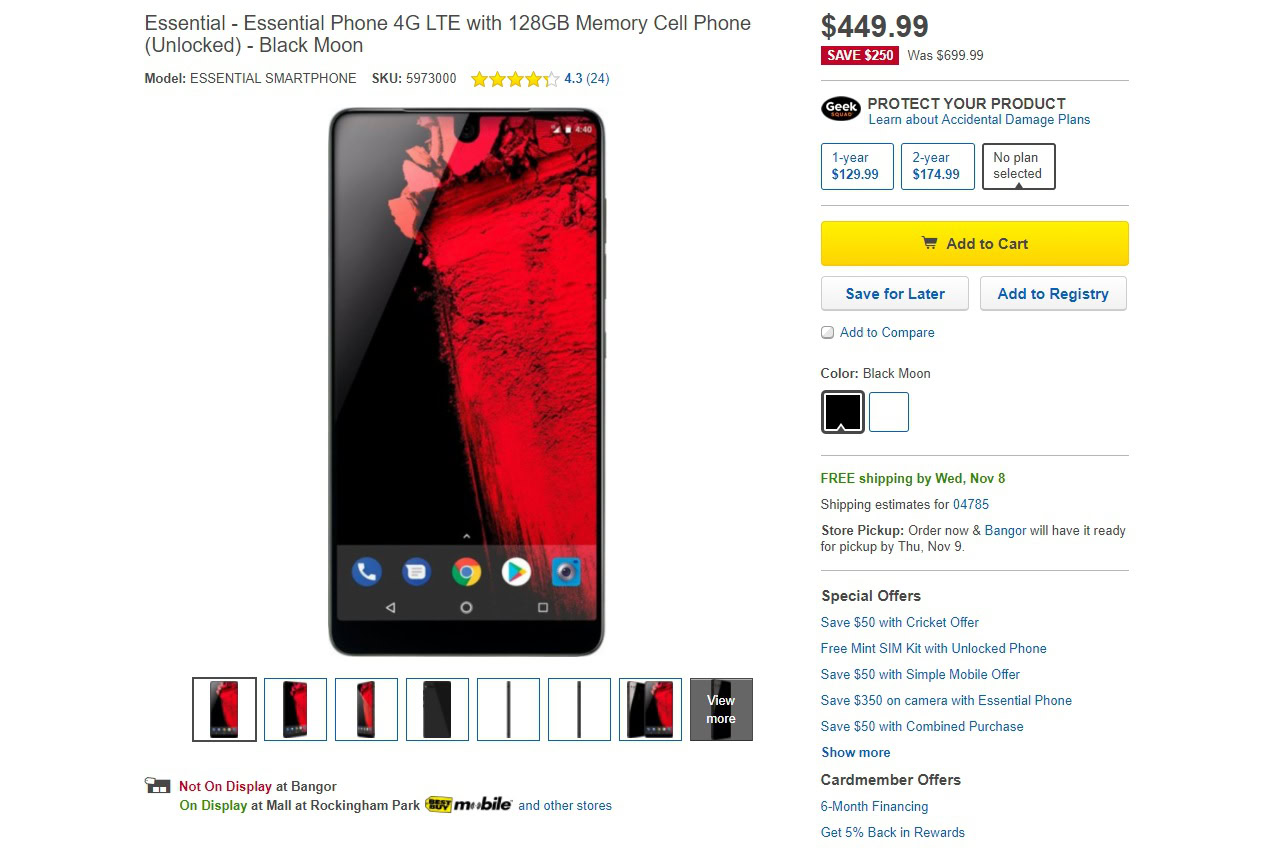The width and height of the screenshot is (1285, 853).
Task: Change the shipping ZIP code 04785
Action: [971, 505]
